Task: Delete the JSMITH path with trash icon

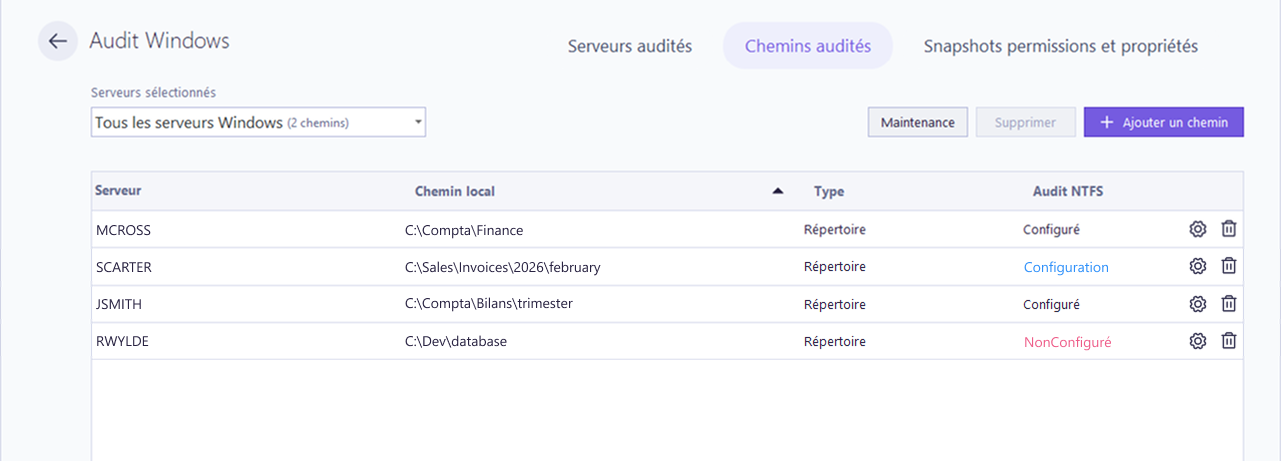Action: pyautogui.click(x=1229, y=304)
